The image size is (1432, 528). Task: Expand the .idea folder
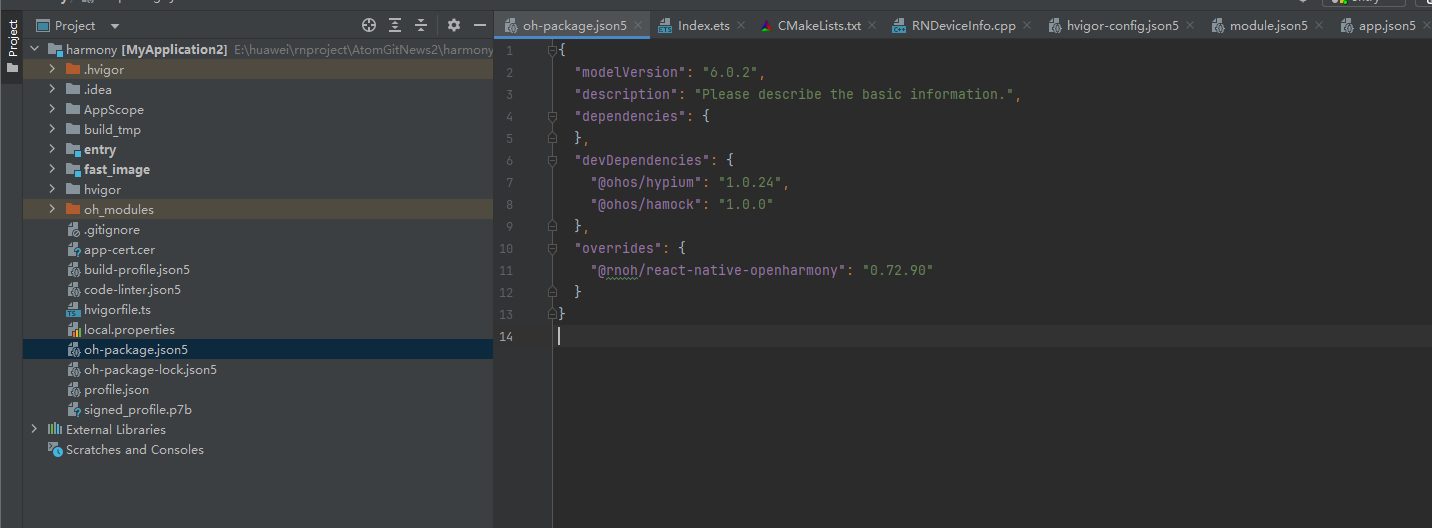click(x=53, y=90)
